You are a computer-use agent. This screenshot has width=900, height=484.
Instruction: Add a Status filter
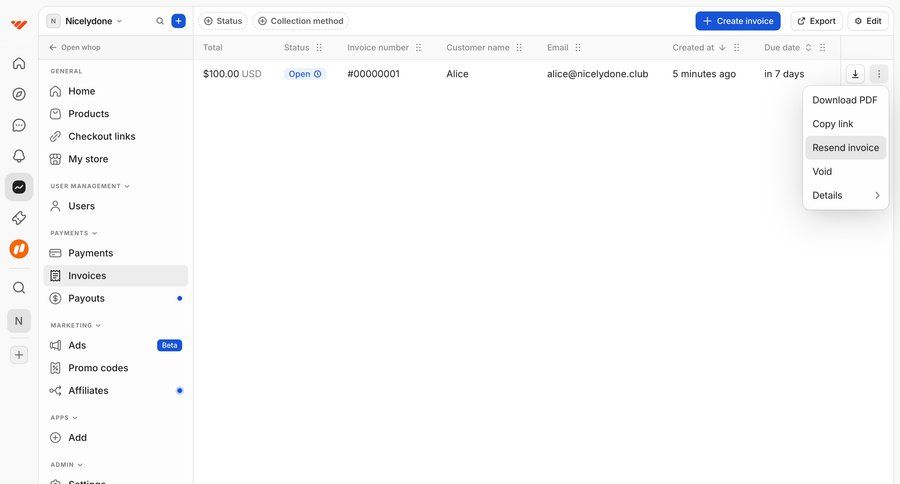(x=222, y=21)
